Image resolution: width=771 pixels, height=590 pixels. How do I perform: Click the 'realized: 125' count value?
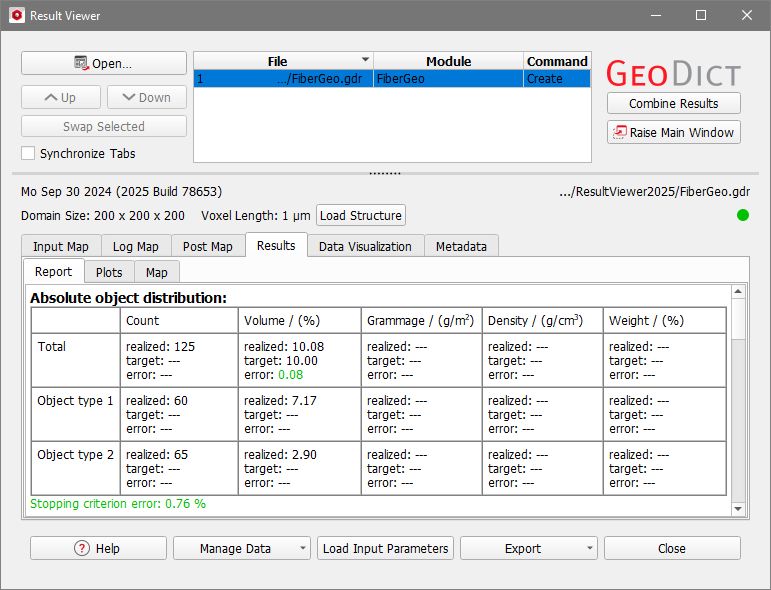pyautogui.click(x=160, y=347)
